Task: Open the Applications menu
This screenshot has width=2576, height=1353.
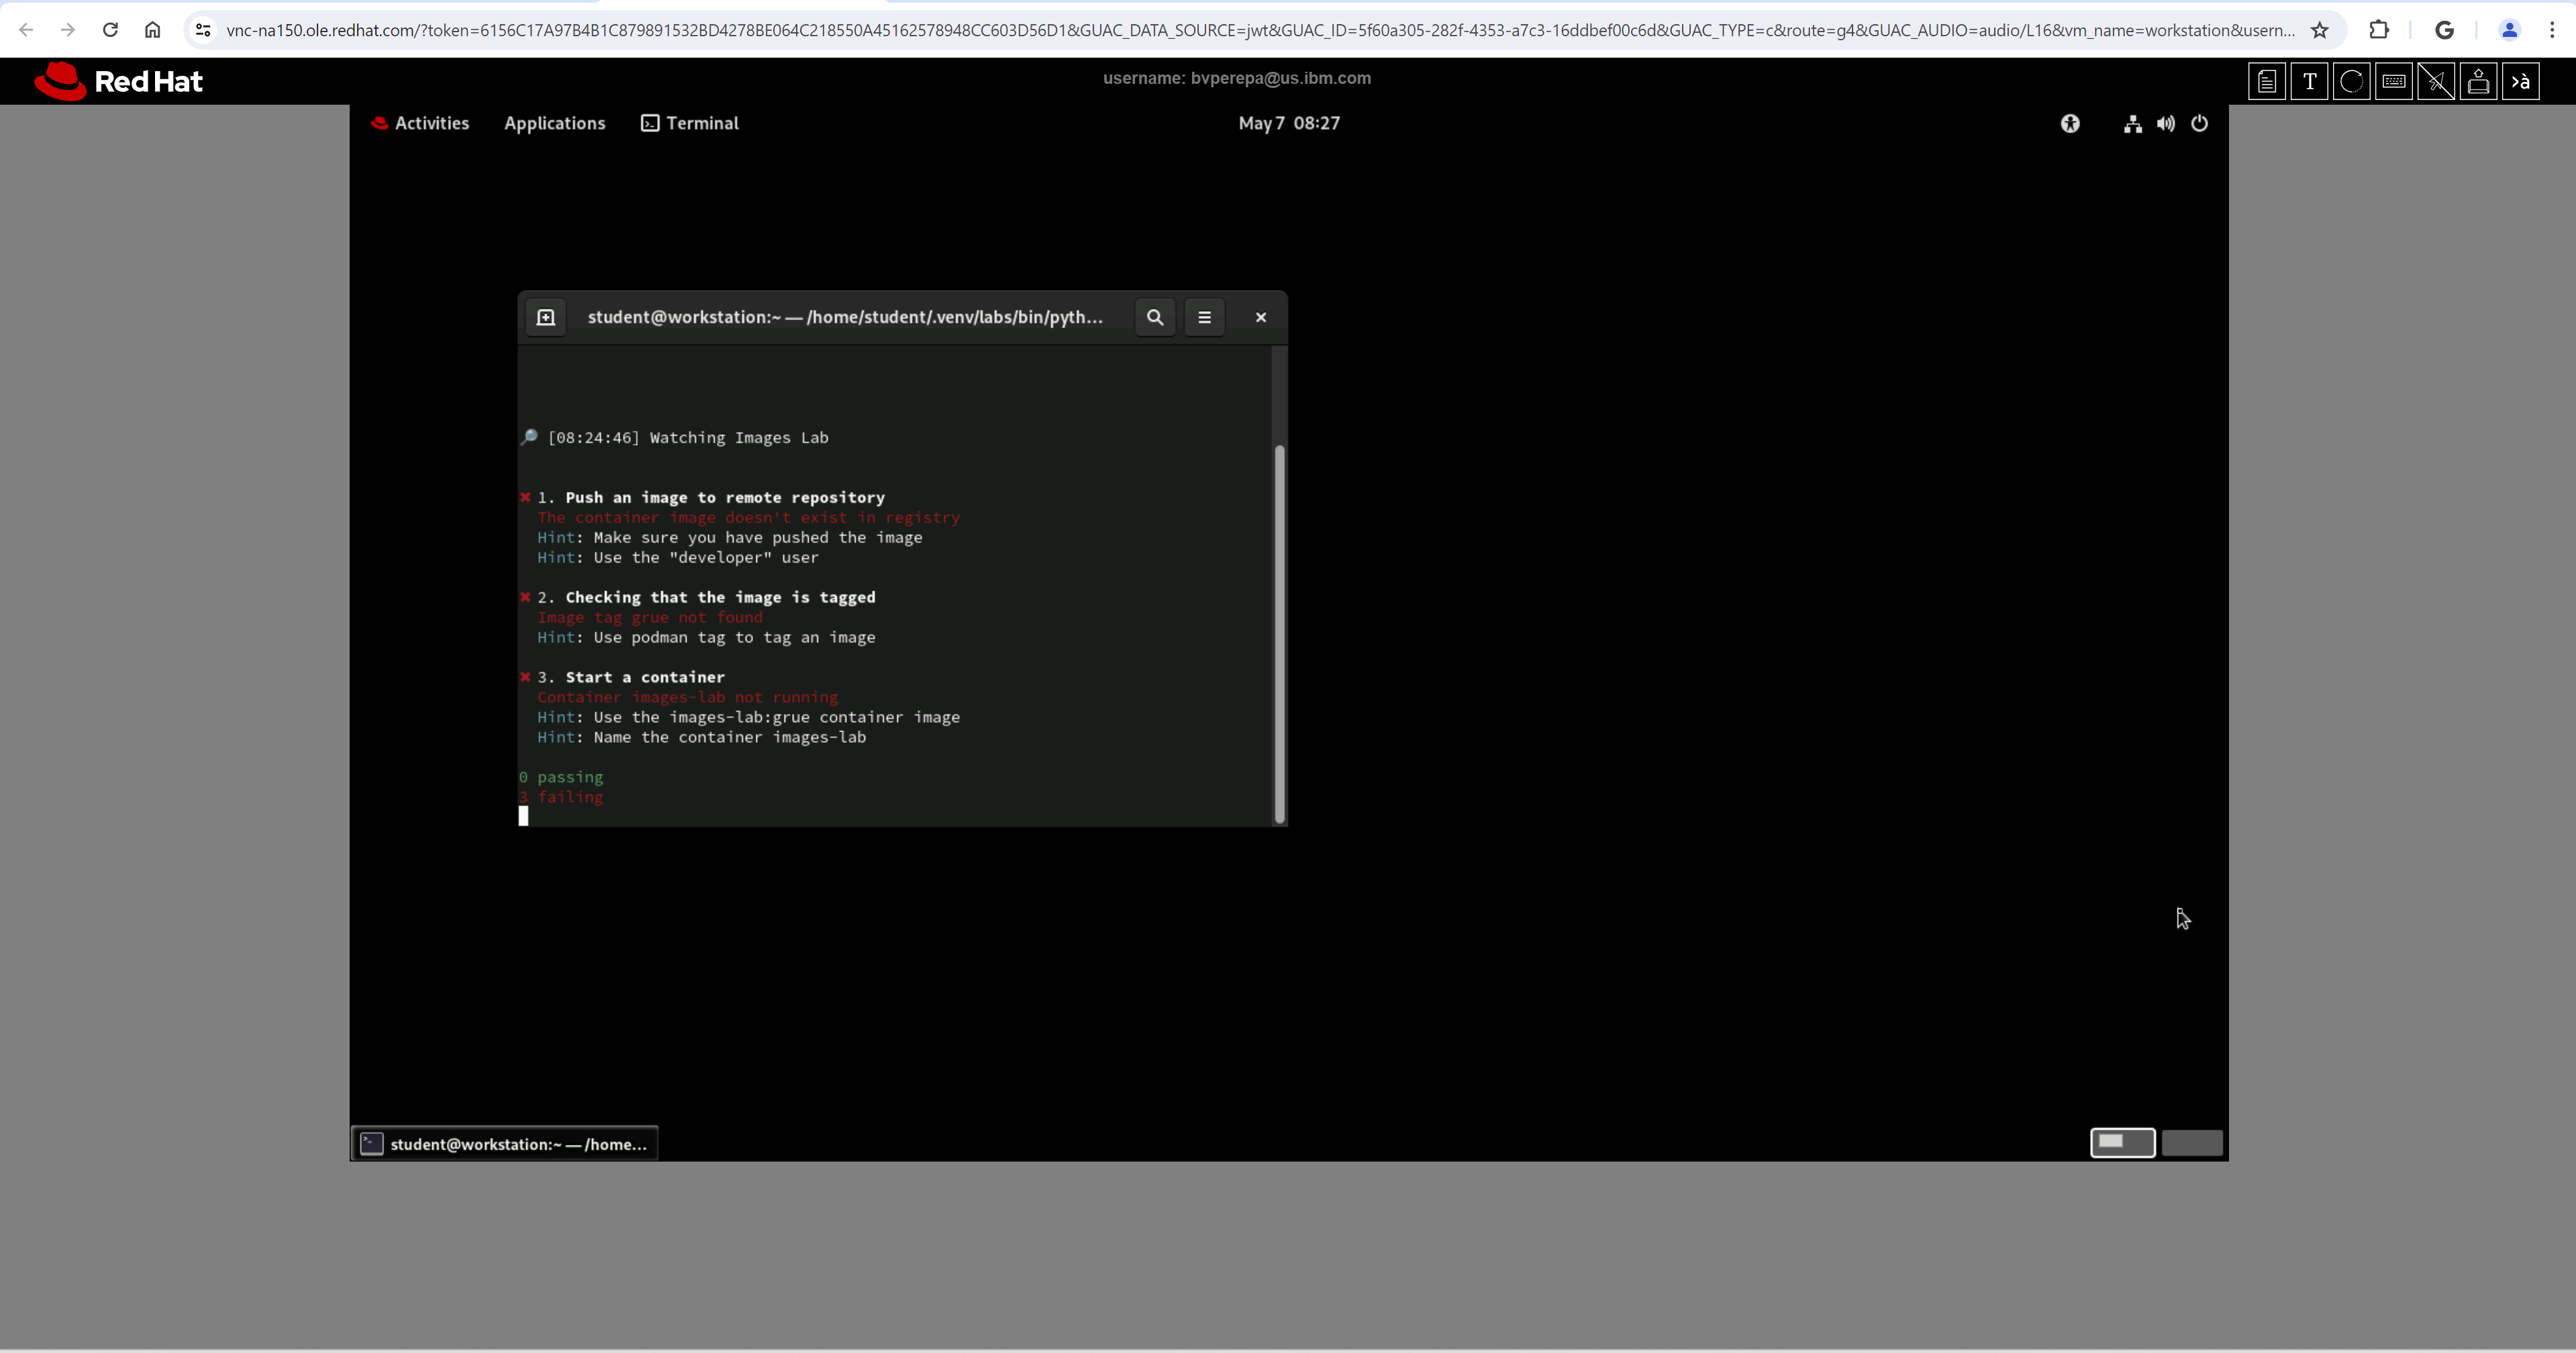Action: tap(555, 123)
